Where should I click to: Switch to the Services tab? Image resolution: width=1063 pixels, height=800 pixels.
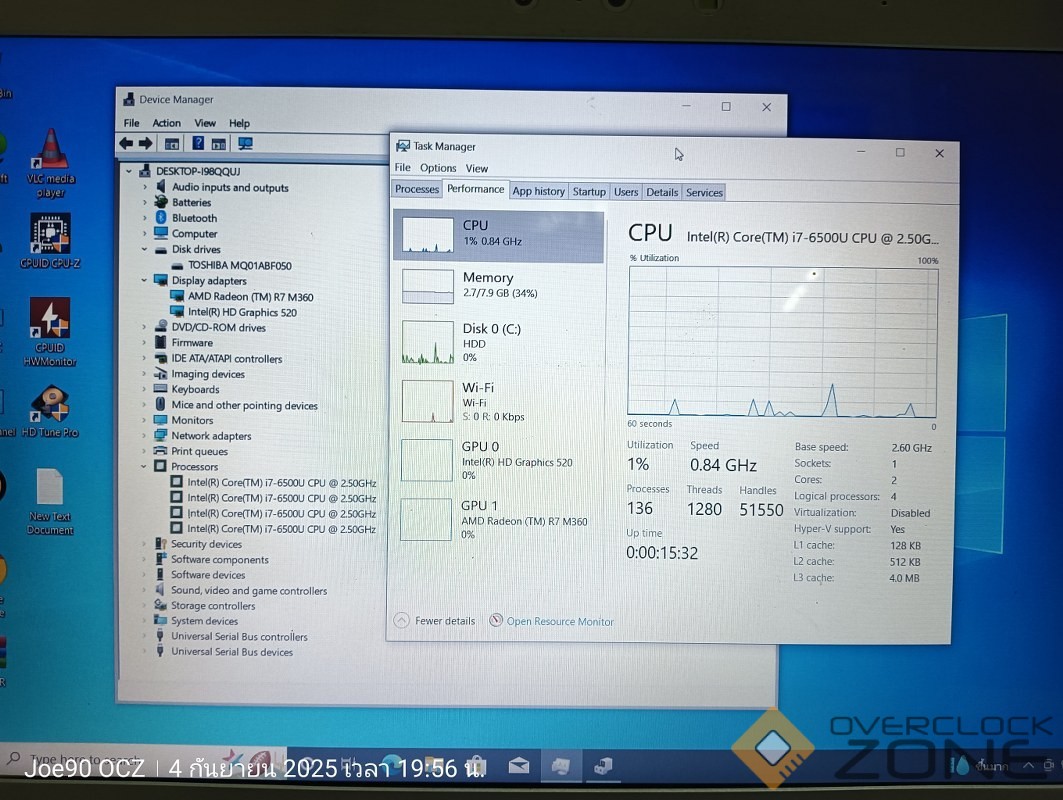[x=704, y=193]
